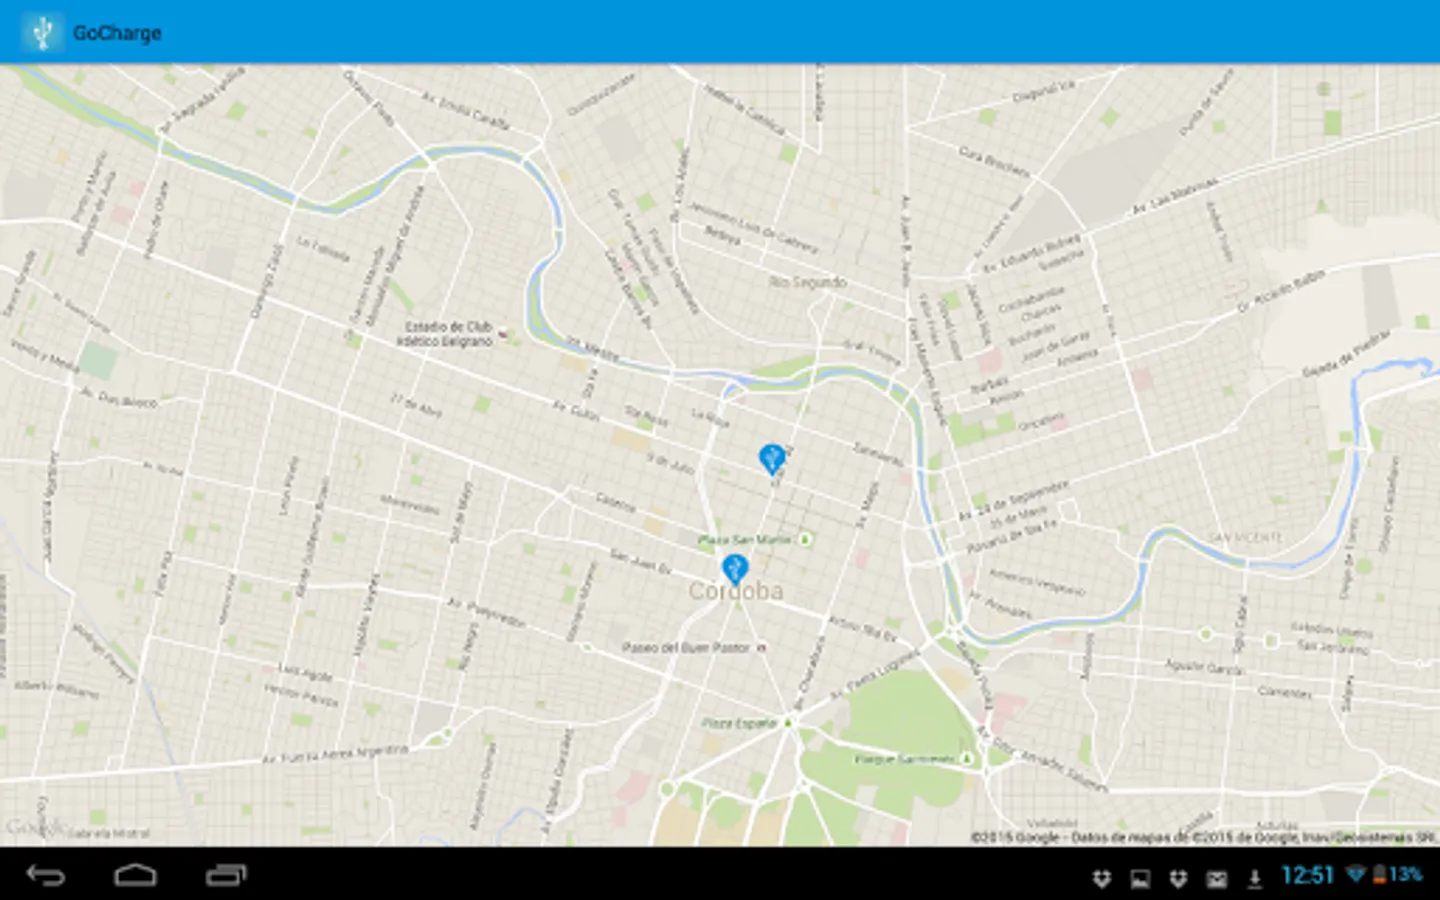Select the GoCharge title text
The width and height of the screenshot is (1440, 900).
(117, 33)
